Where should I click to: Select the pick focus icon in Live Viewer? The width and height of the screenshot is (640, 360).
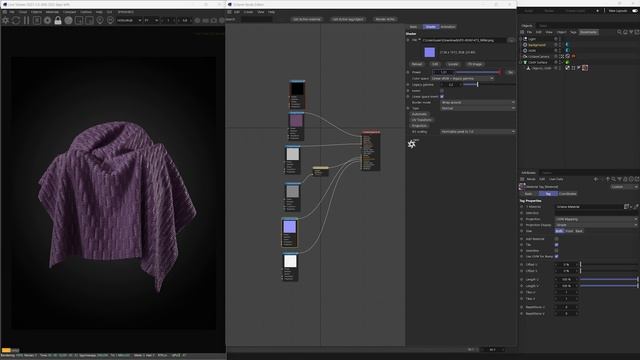[x=100, y=20]
